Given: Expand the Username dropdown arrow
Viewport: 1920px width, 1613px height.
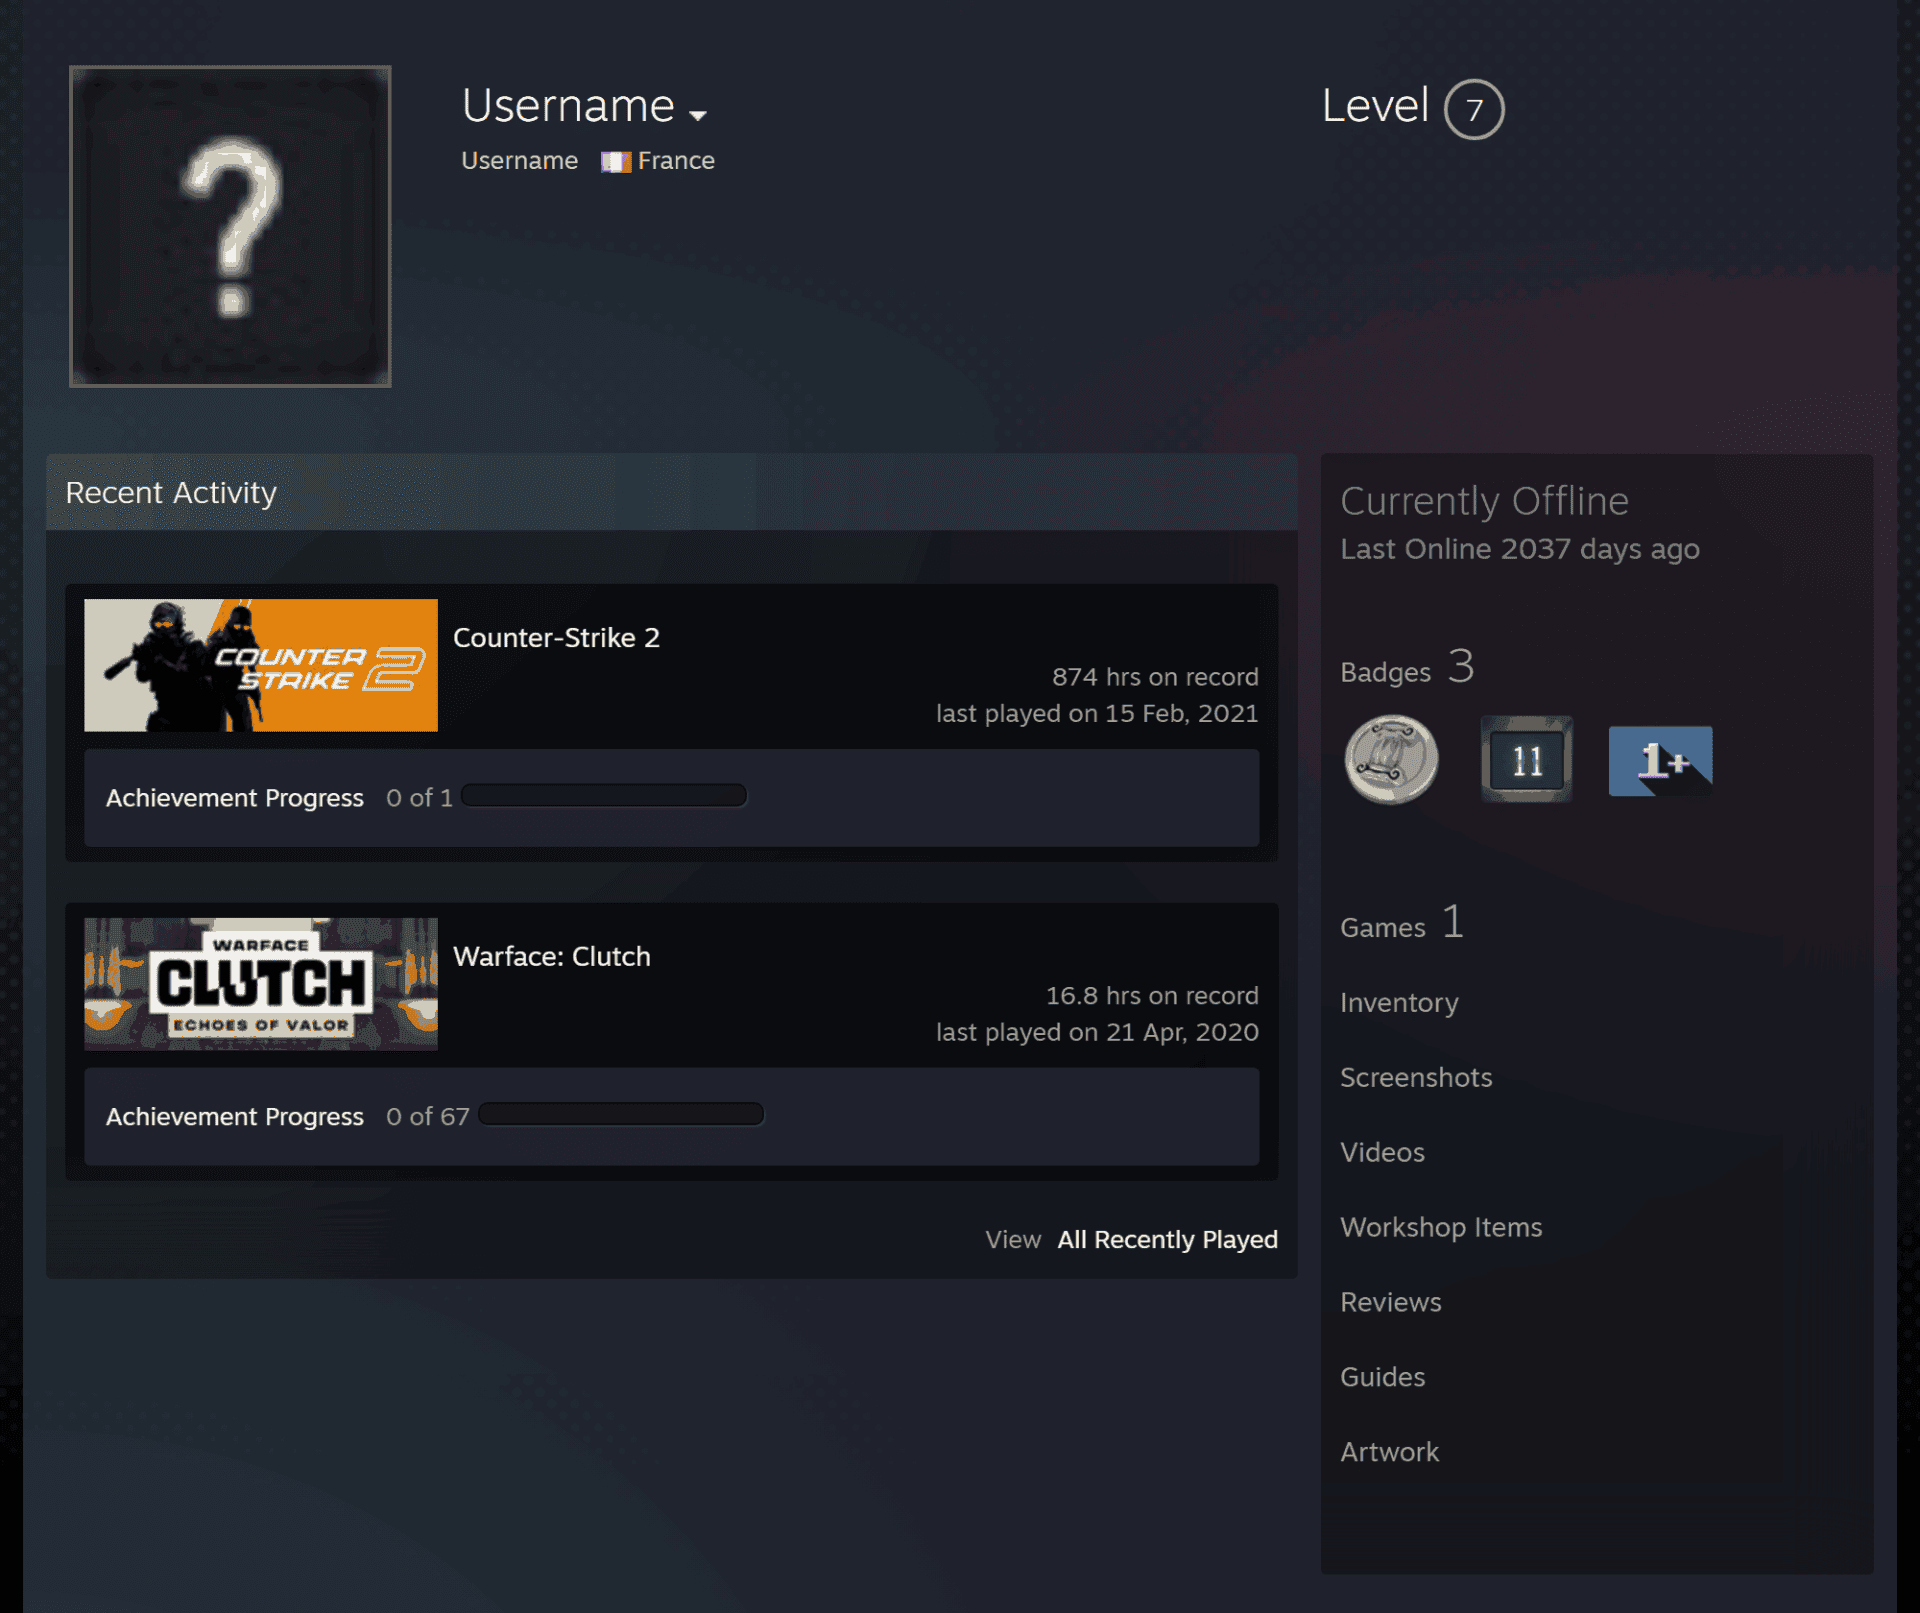Looking at the screenshot, I should click(x=698, y=115).
